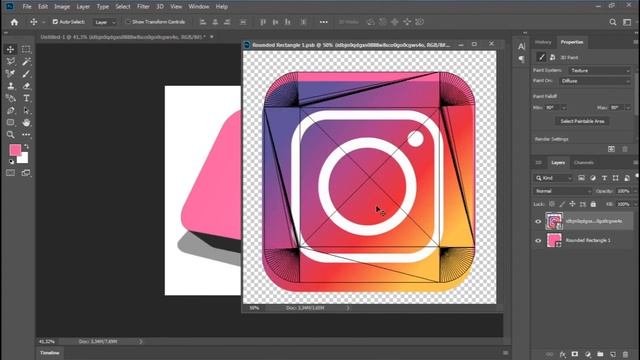The width and height of the screenshot is (640, 360).
Task: Open the Edit Toolbar three-dots button
Action: click(x=26, y=135)
